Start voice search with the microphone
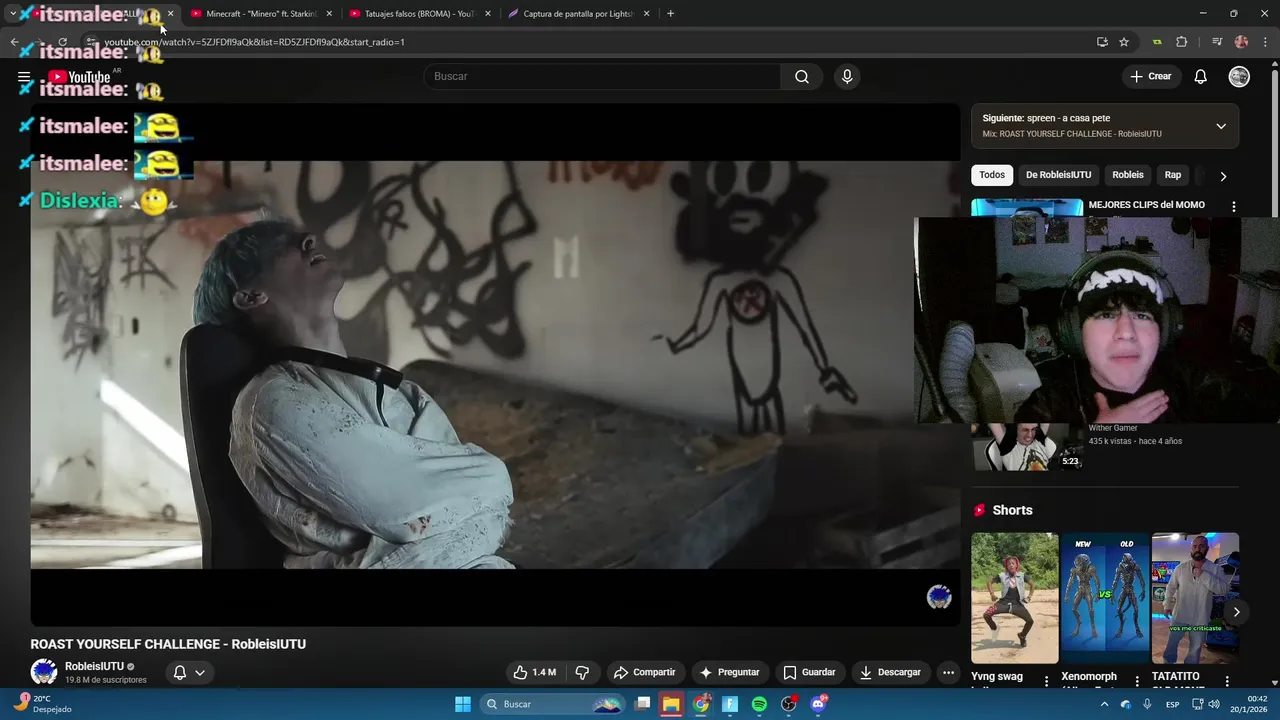Image resolution: width=1280 pixels, height=720 pixels. [847, 77]
